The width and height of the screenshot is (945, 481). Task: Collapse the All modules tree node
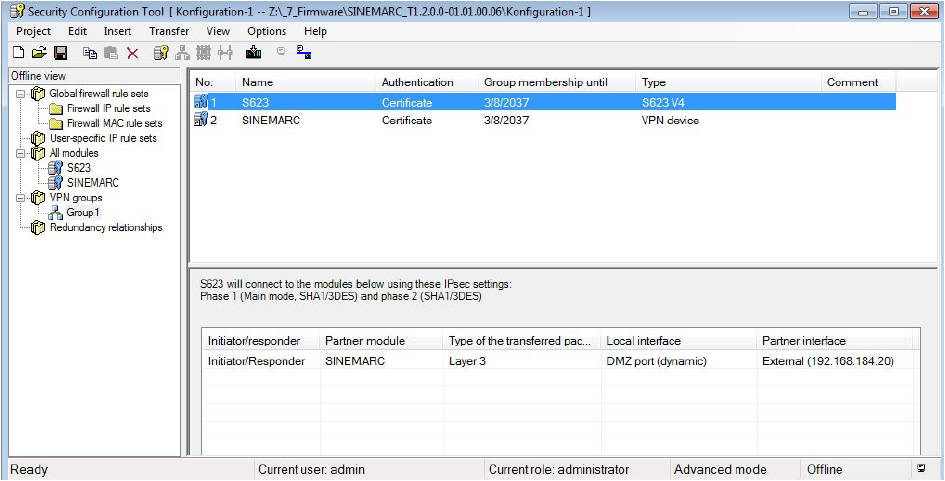pos(20,153)
